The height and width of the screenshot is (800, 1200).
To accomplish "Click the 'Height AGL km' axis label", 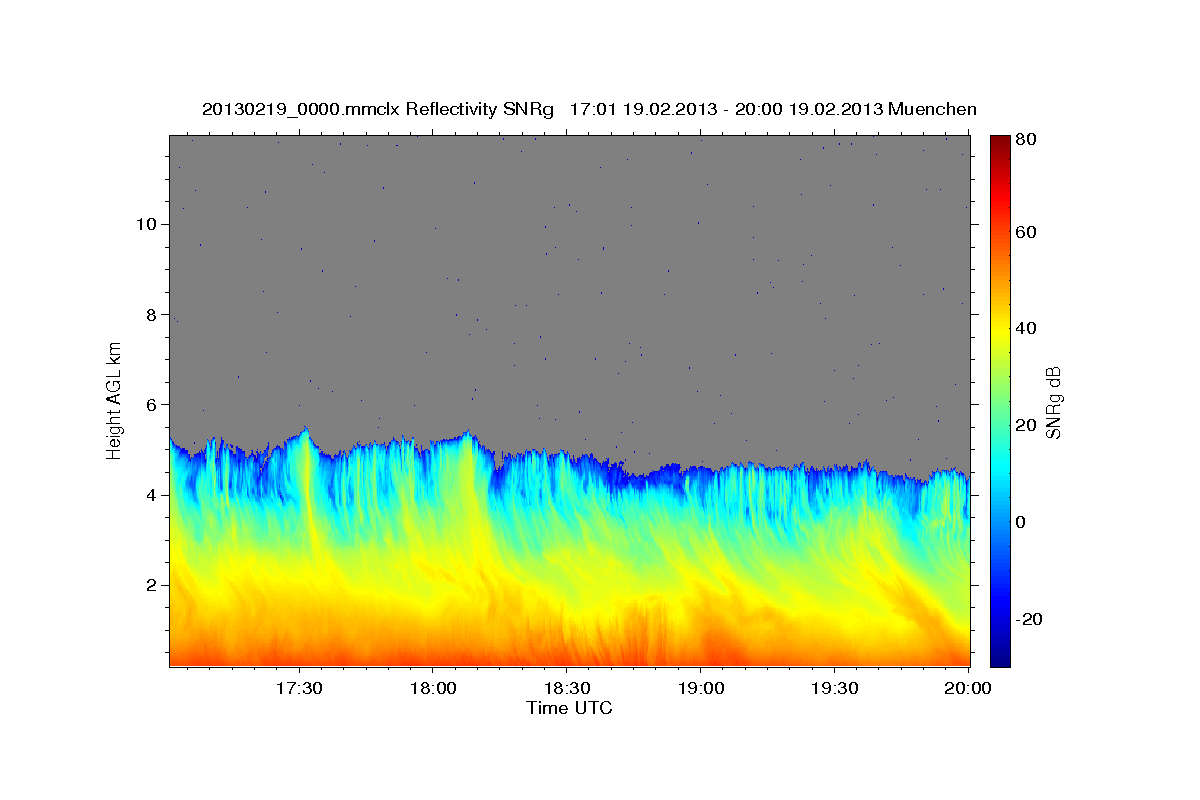I will click(x=114, y=400).
